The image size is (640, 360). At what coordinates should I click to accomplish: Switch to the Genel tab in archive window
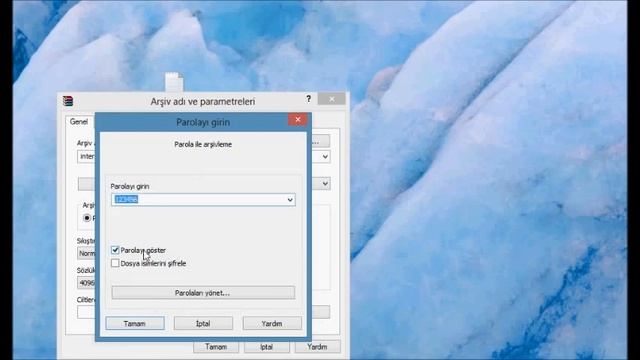[79, 122]
